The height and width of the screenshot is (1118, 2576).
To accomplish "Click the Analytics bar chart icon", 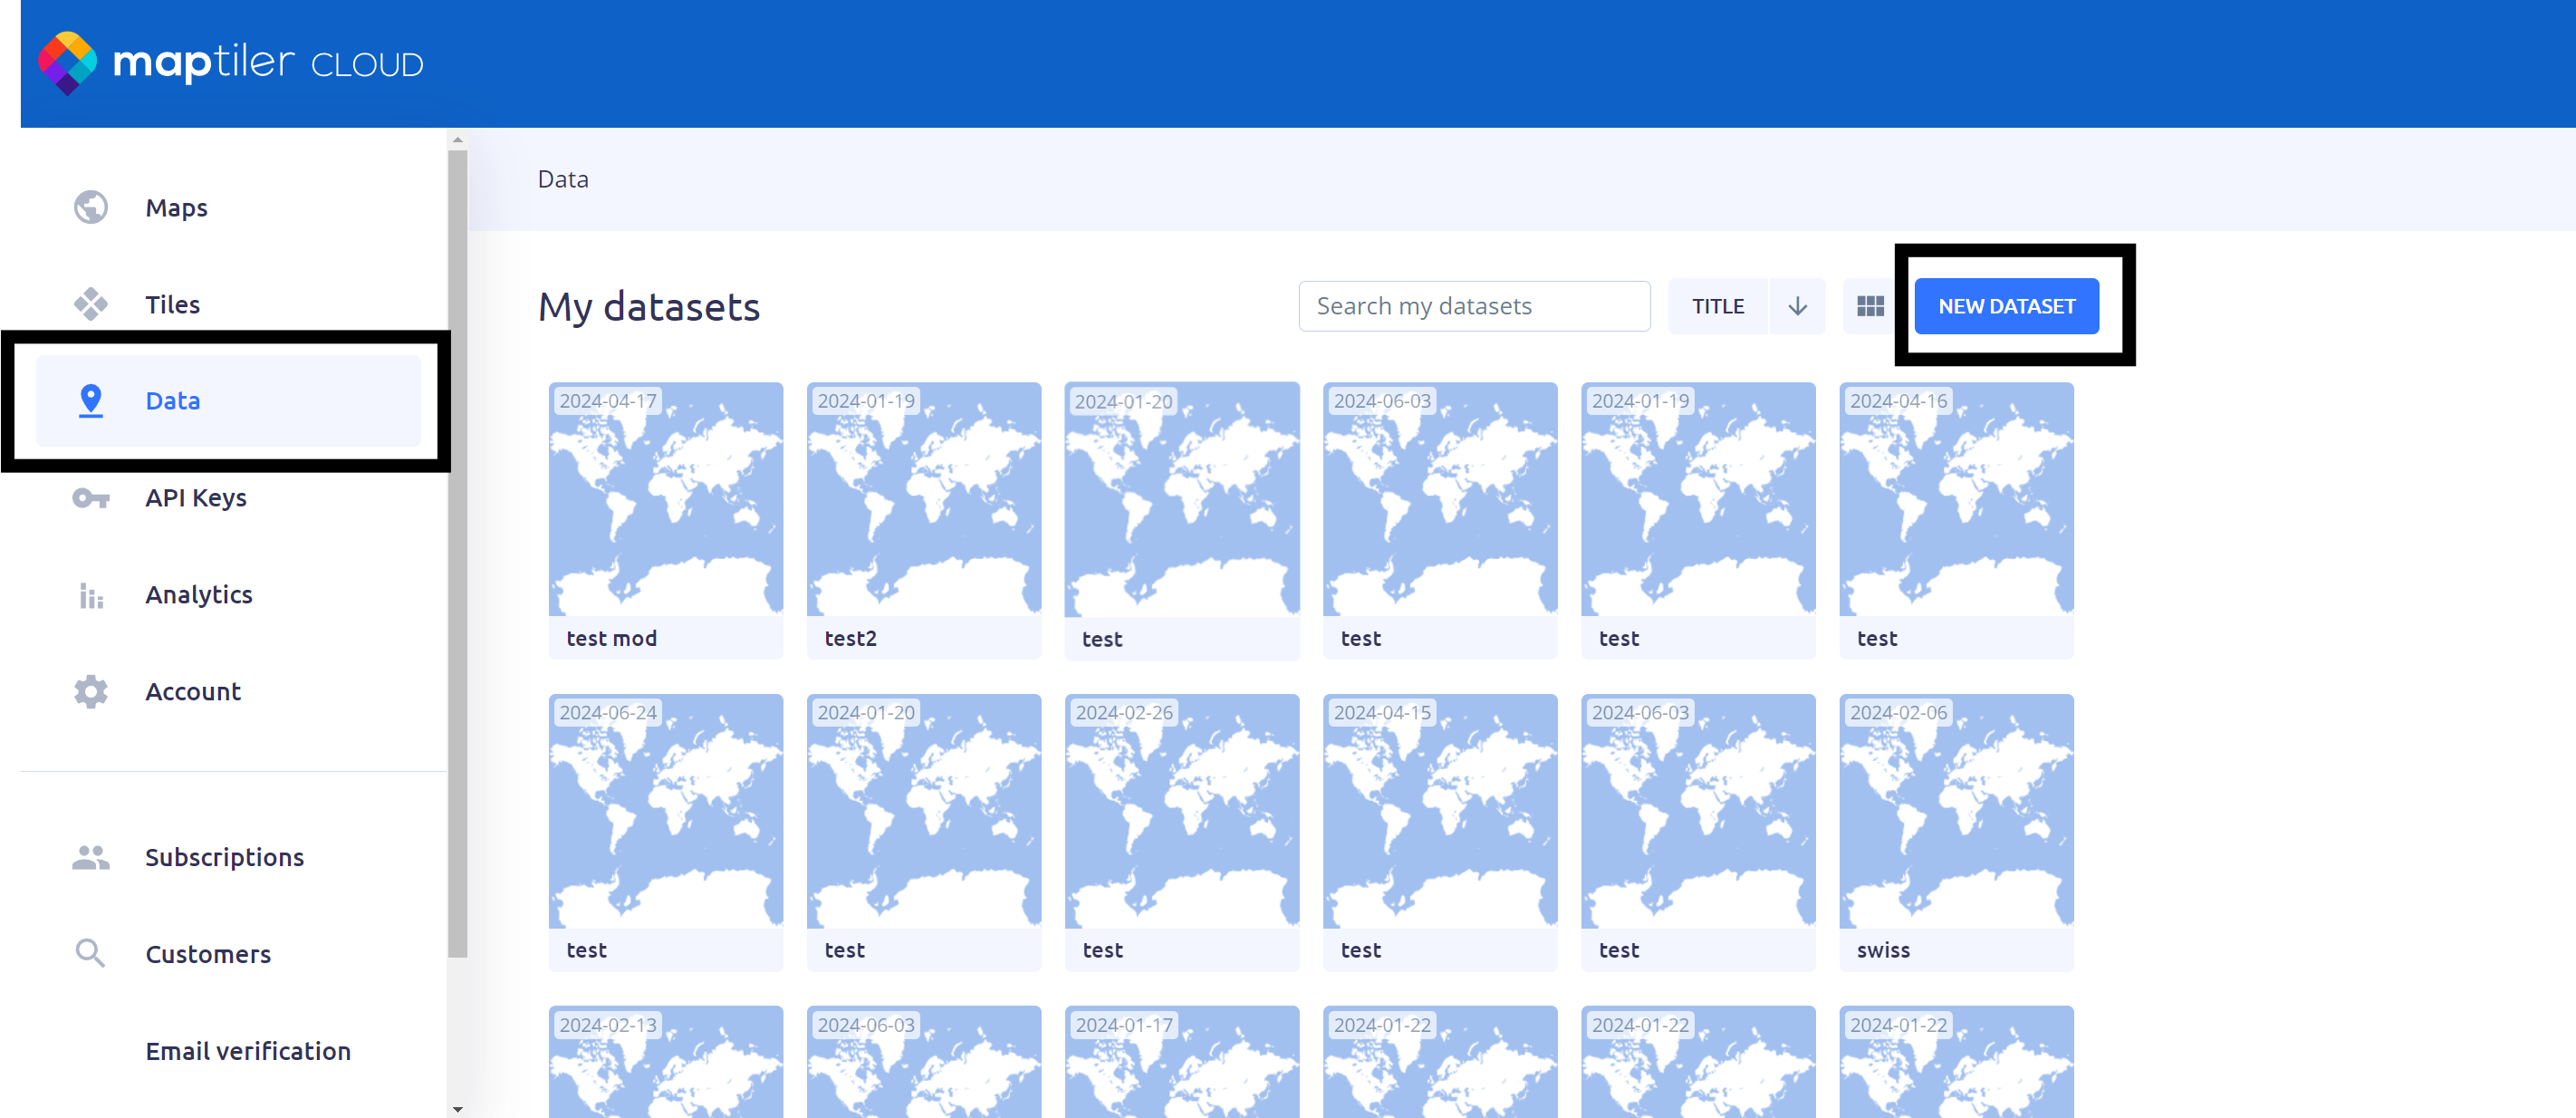I will (x=91, y=595).
